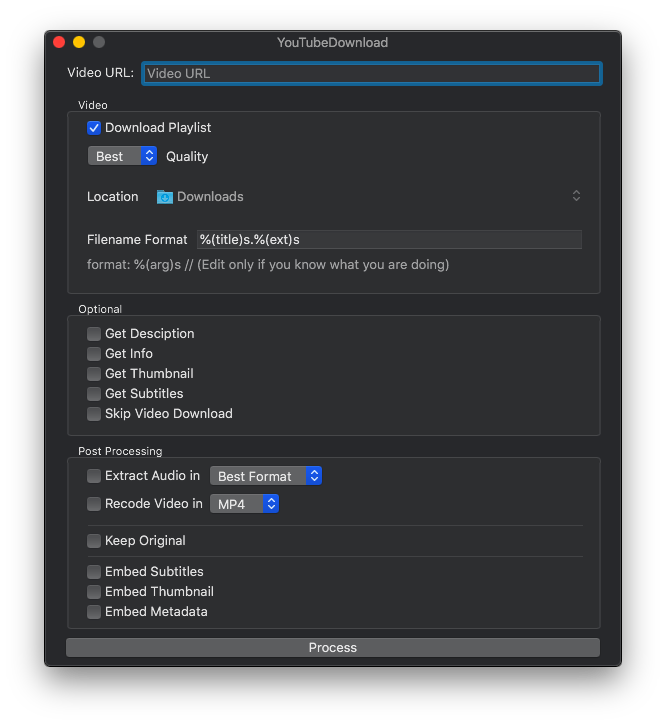Click the Optional section heading
666x725 pixels.
100,309
